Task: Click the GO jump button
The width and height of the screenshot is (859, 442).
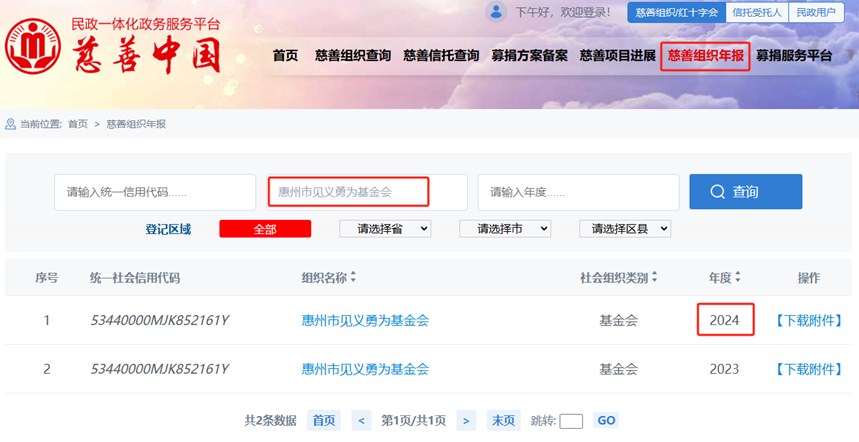Action: tap(606, 421)
